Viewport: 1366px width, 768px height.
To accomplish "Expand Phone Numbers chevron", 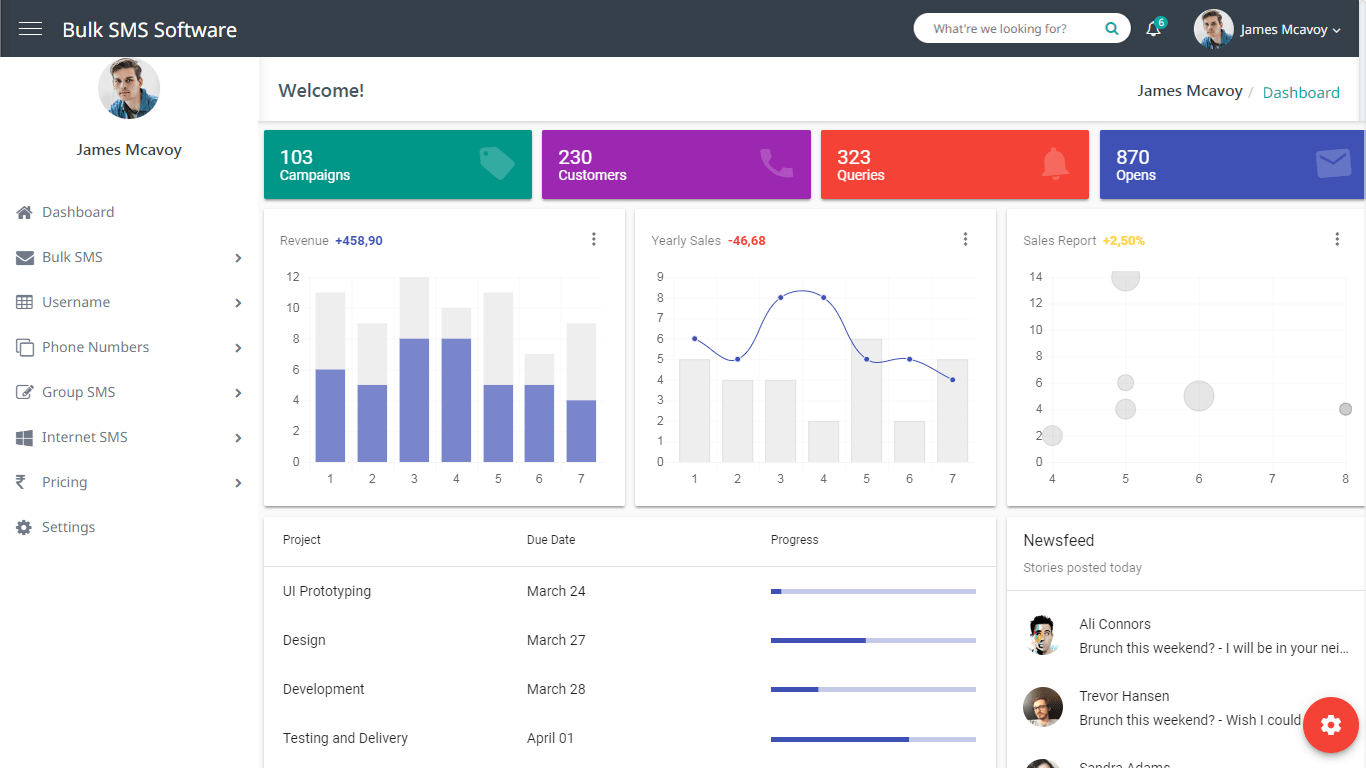I will click(238, 348).
